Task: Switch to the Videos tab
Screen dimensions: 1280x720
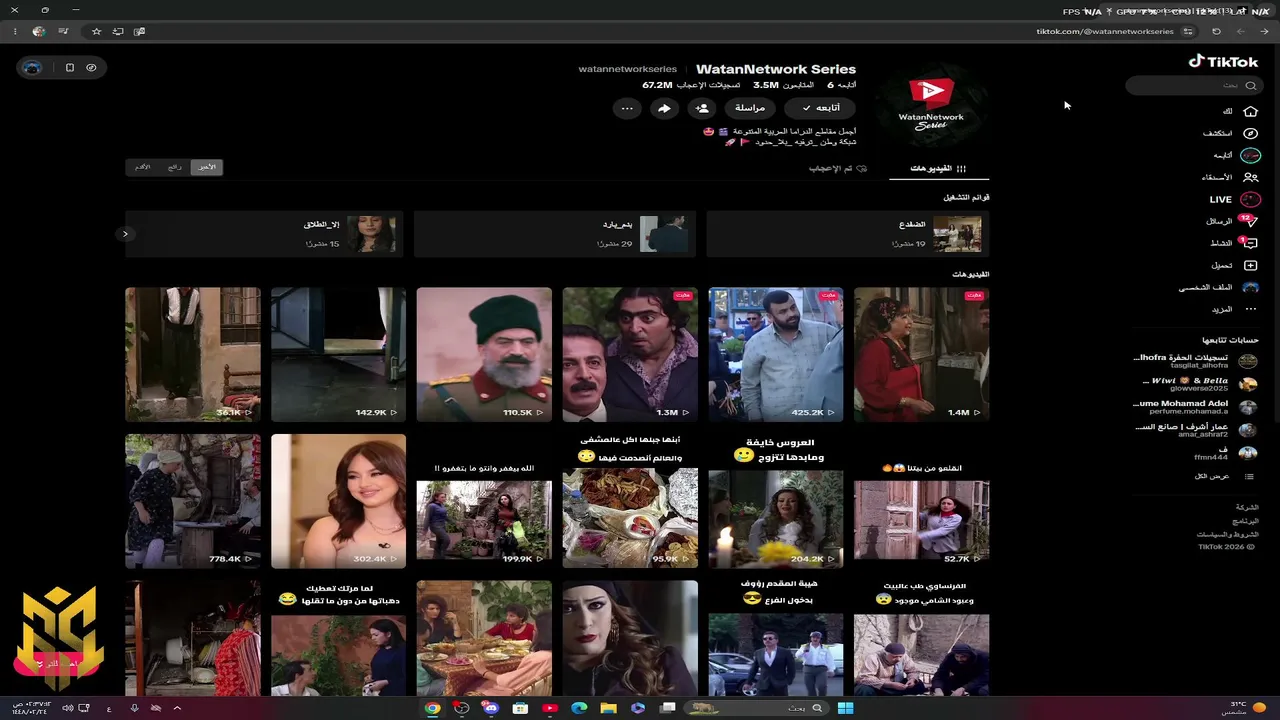Action: [x=939, y=169]
